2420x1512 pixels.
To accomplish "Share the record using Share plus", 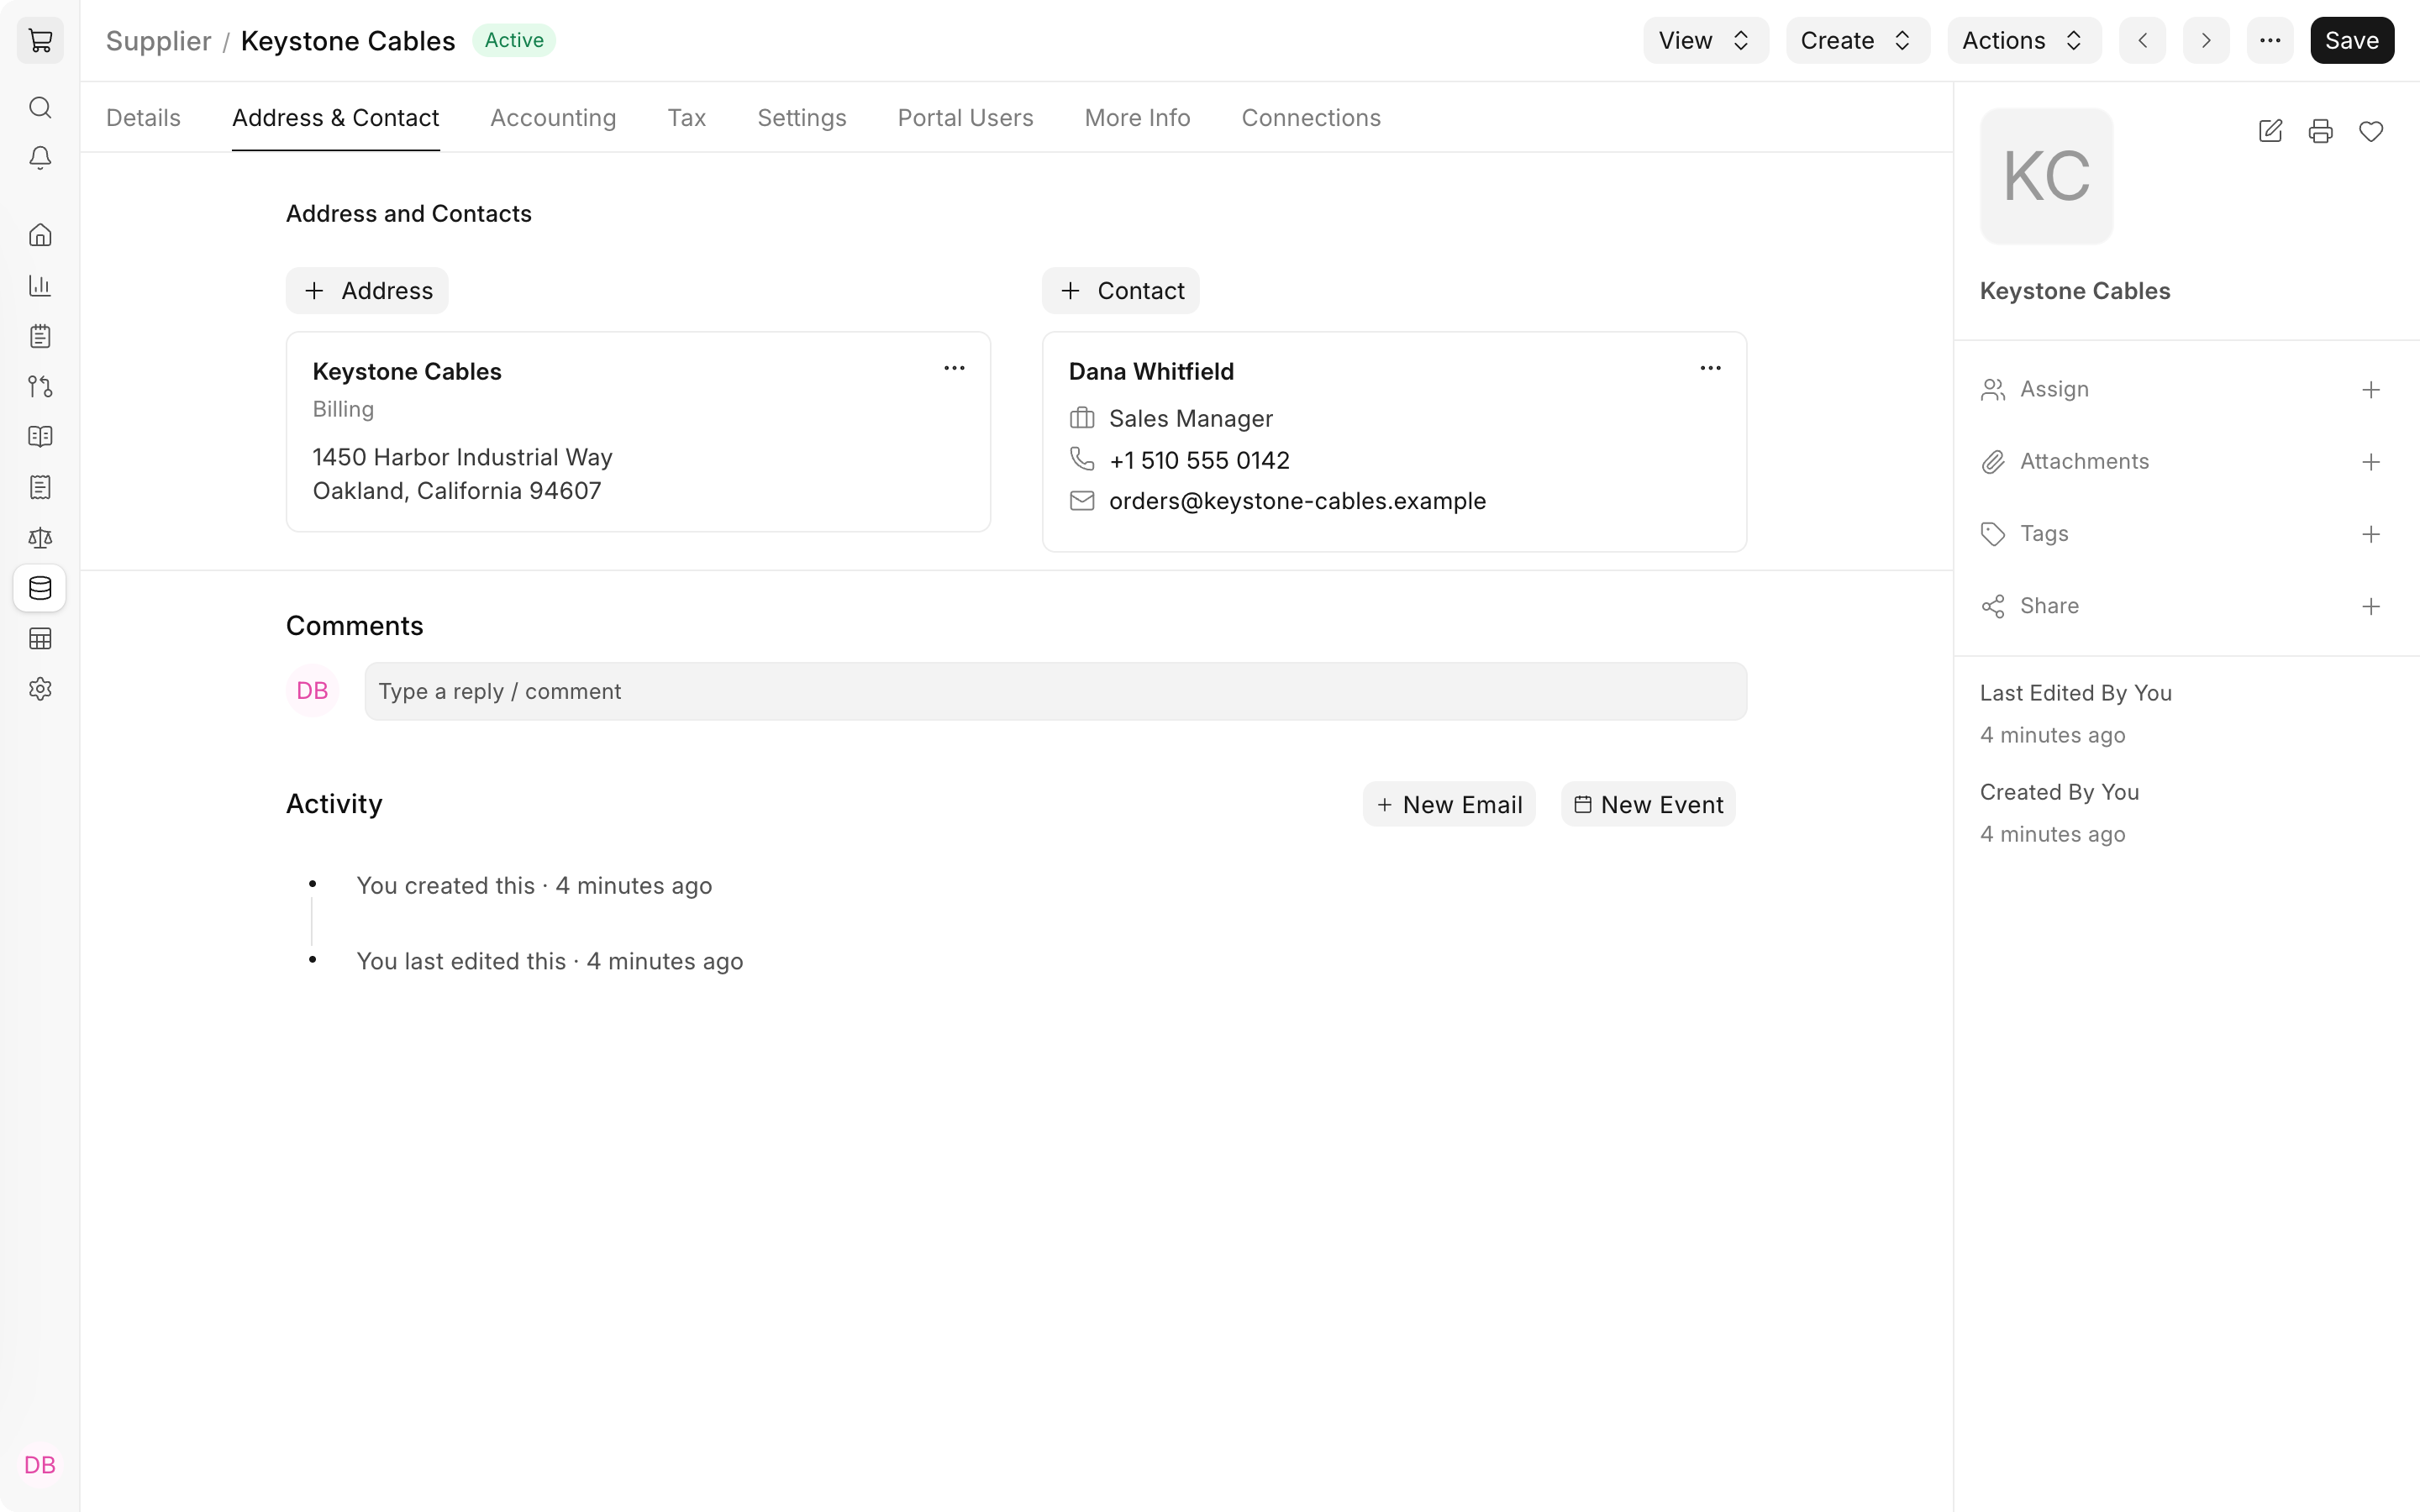I will (2371, 607).
